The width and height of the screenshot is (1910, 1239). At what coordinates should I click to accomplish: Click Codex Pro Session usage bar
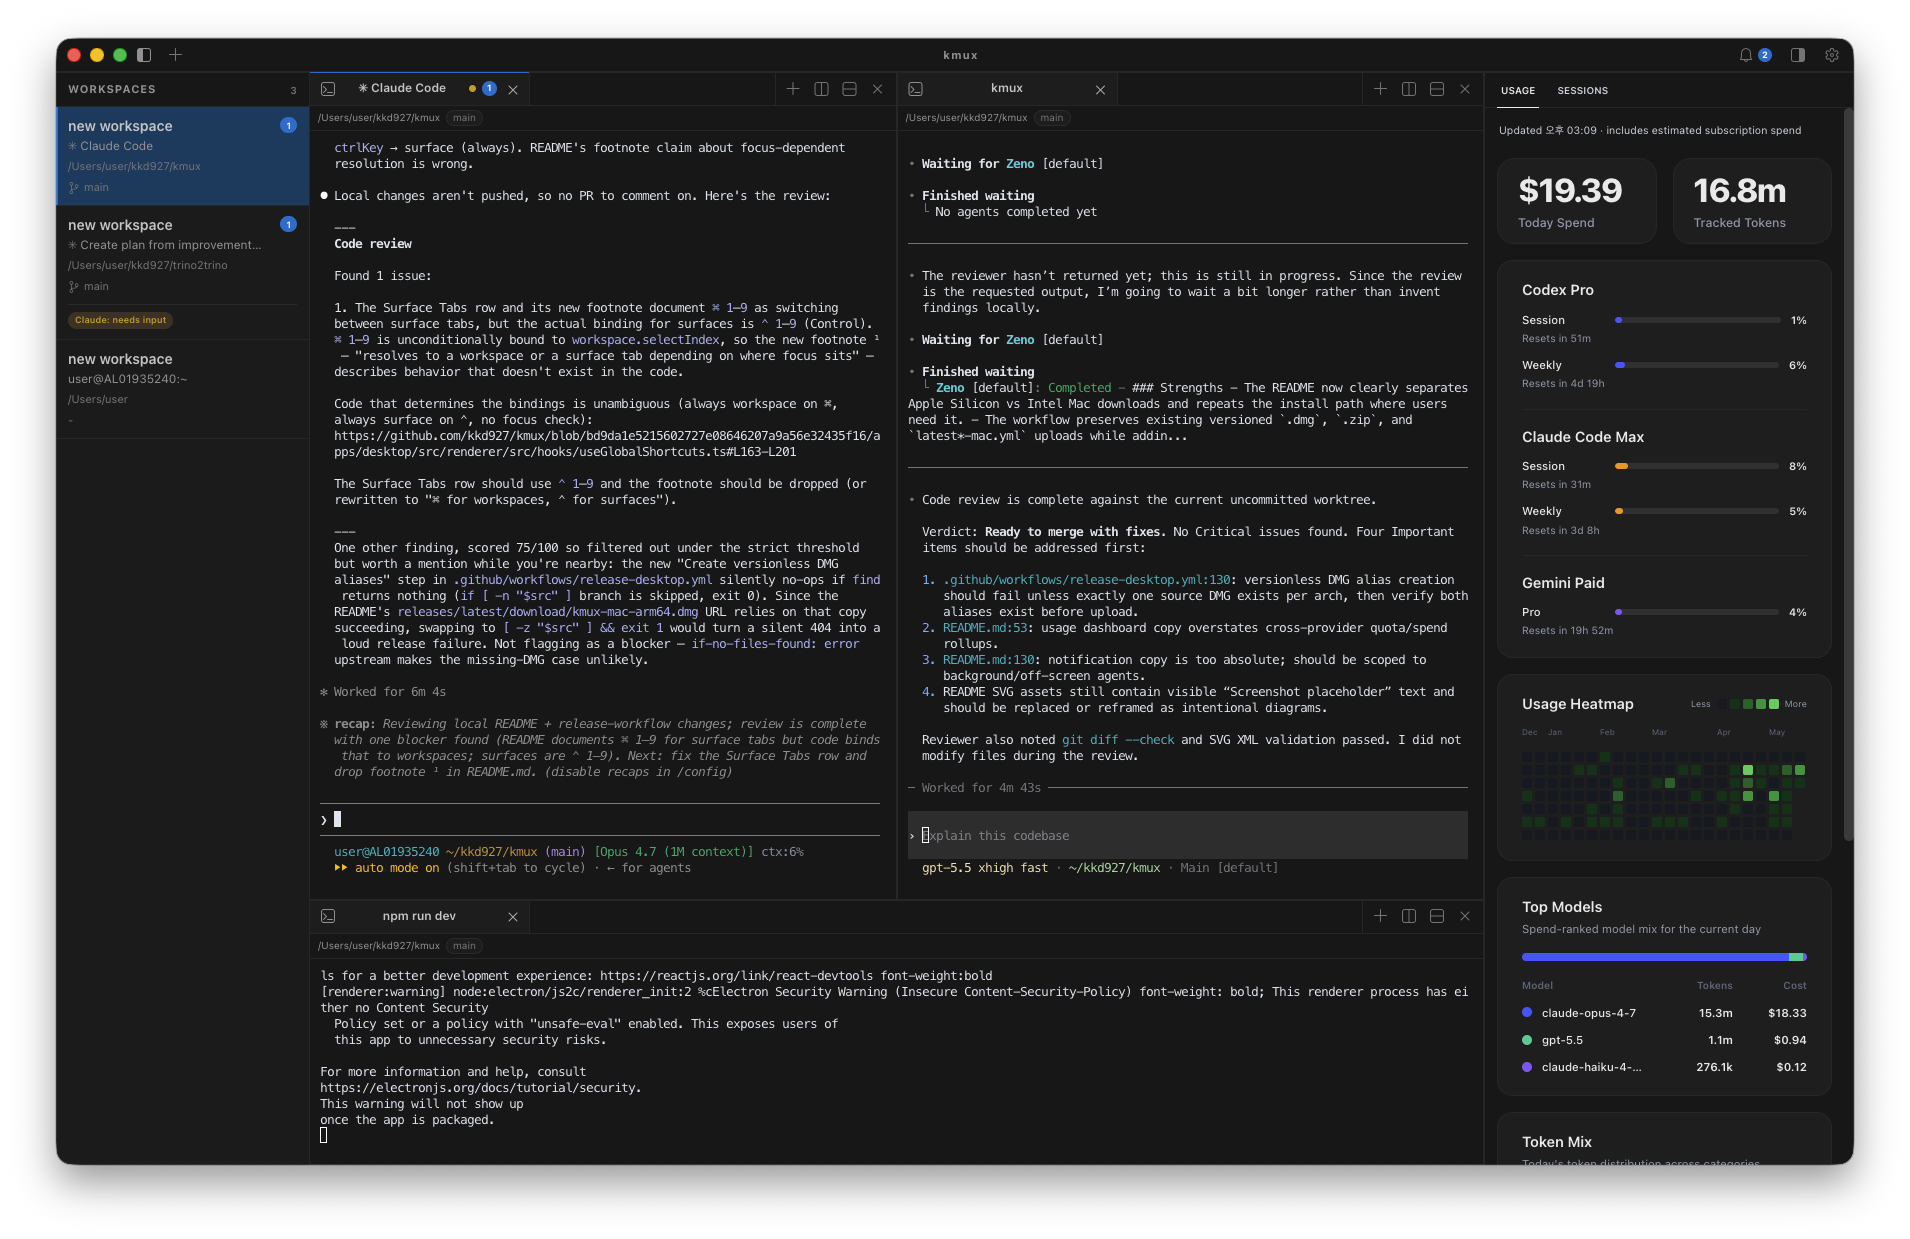(1698, 320)
